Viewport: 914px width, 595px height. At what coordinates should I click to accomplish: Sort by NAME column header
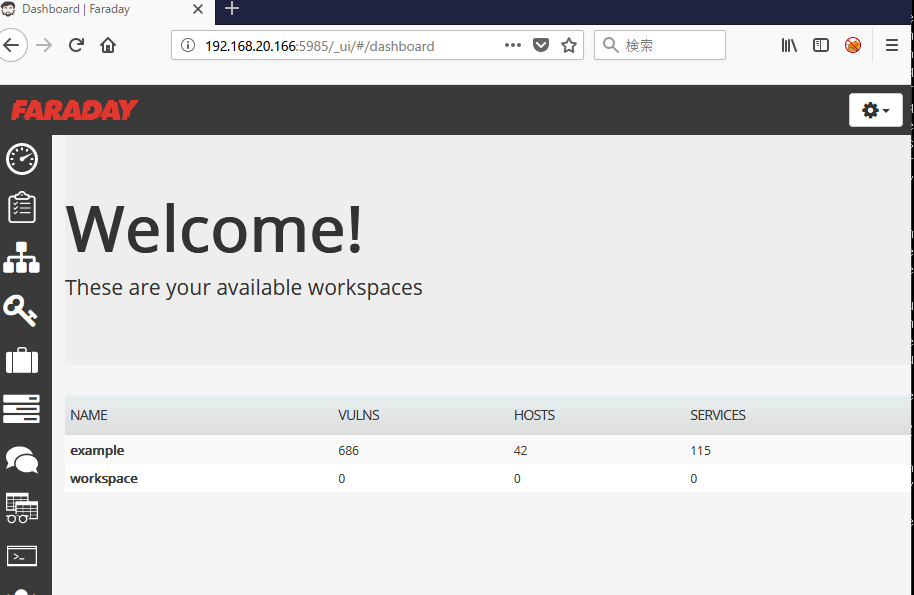89,415
